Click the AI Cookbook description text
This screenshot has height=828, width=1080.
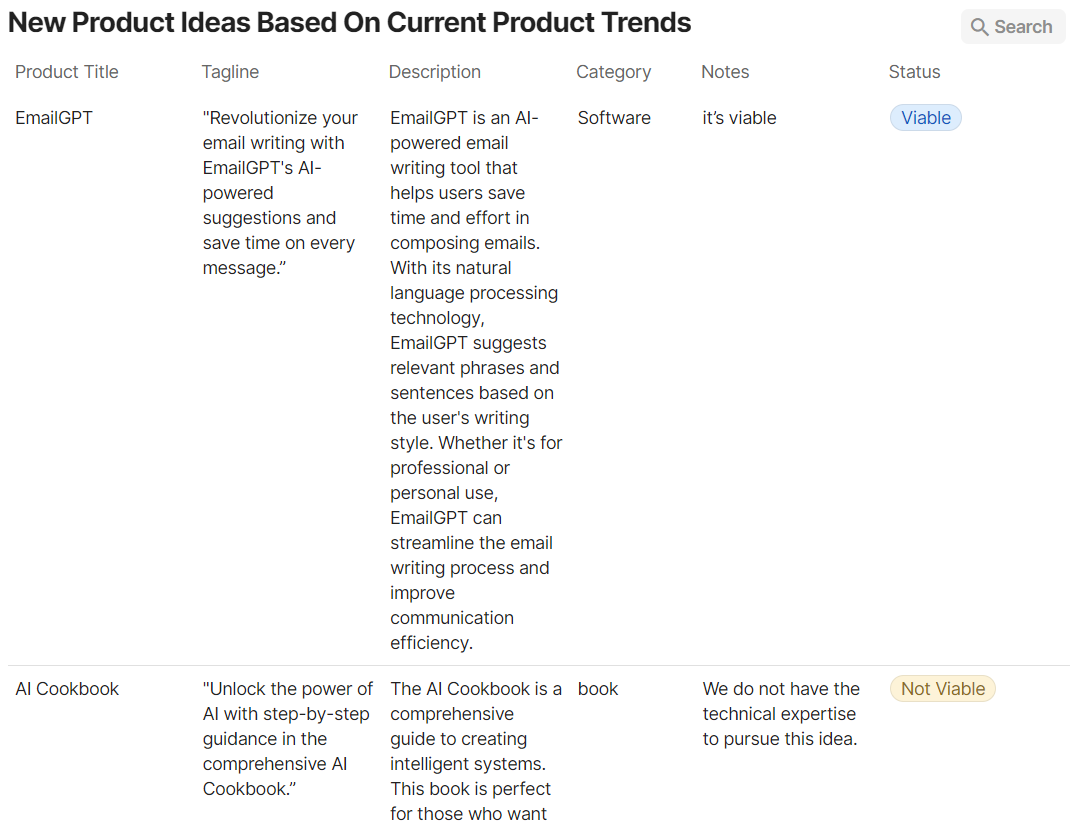pos(475,751)
